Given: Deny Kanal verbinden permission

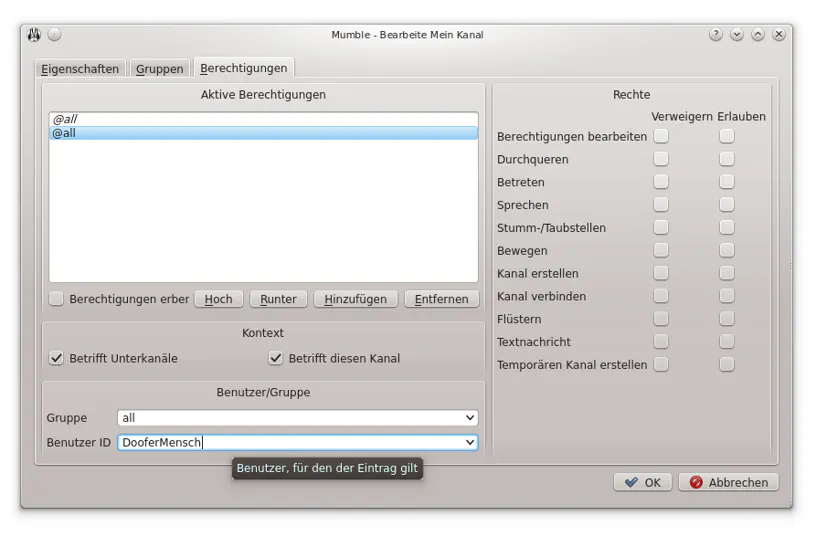Looking at the screenshot, I should coord(661,296).
